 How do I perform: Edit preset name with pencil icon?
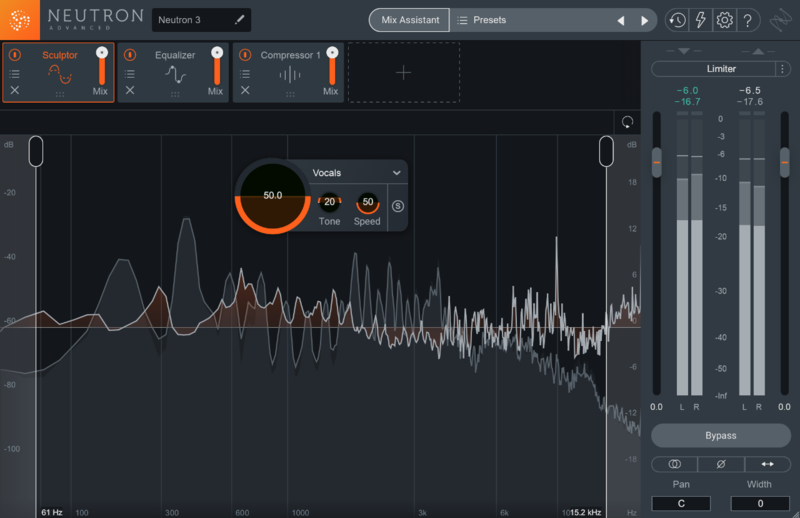tap(239, 20)
